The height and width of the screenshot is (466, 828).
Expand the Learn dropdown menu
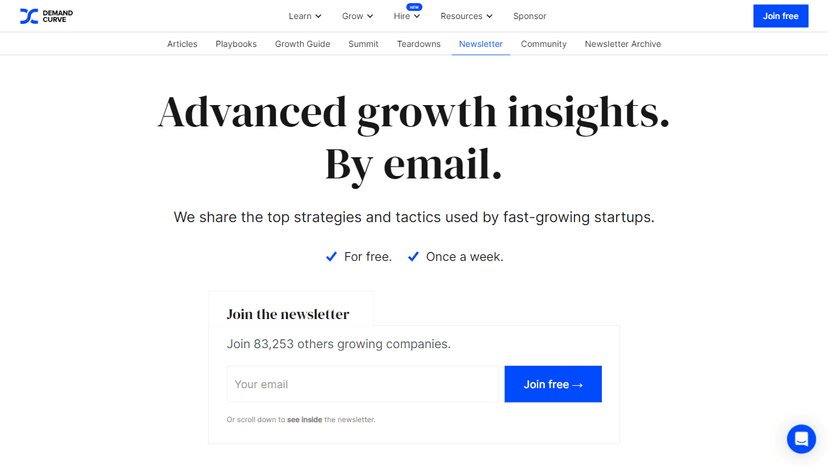click(x=305, y=16)
